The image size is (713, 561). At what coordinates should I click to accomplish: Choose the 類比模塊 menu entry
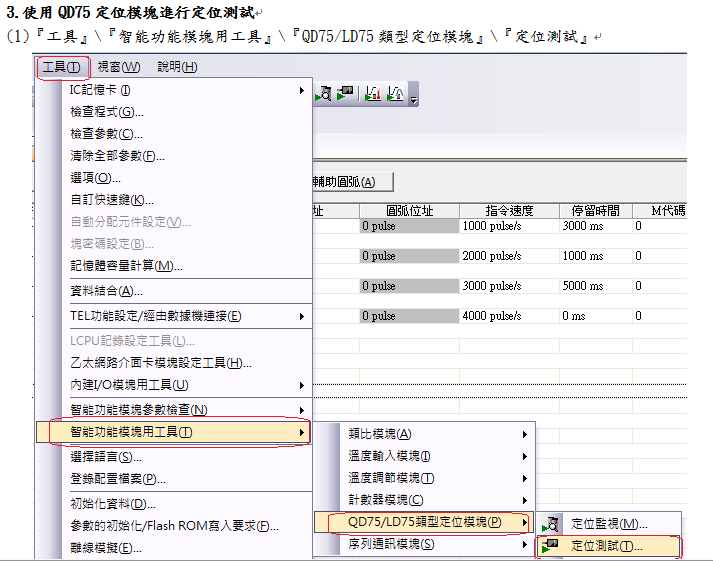pos(380,434)
